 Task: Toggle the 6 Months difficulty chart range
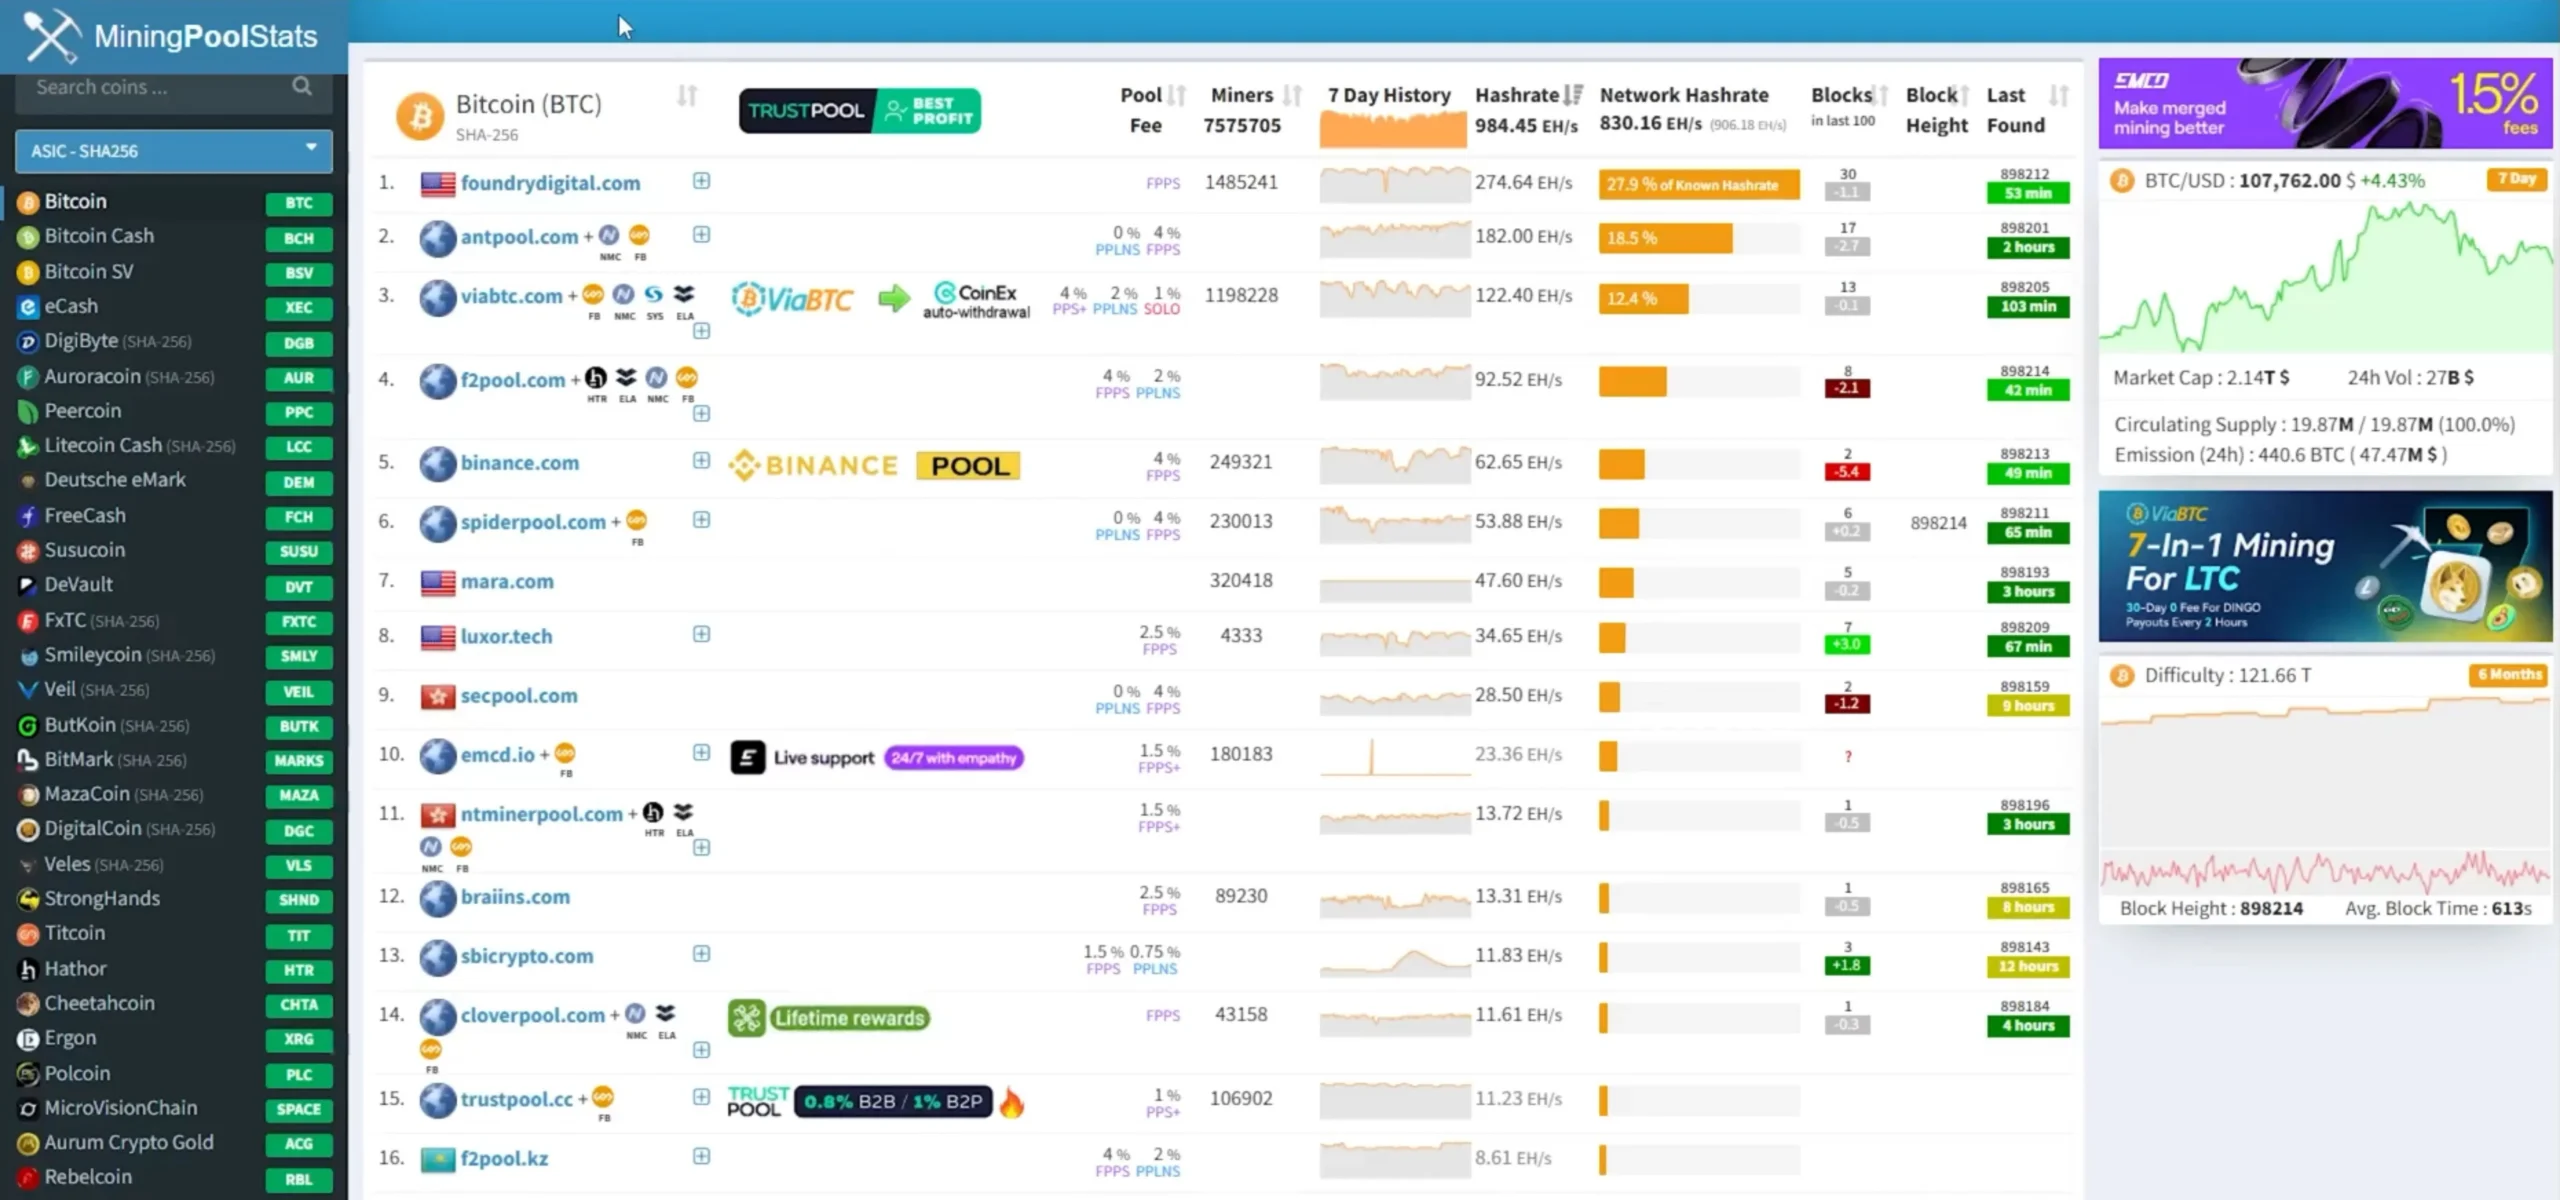[x=2509, y=675]
